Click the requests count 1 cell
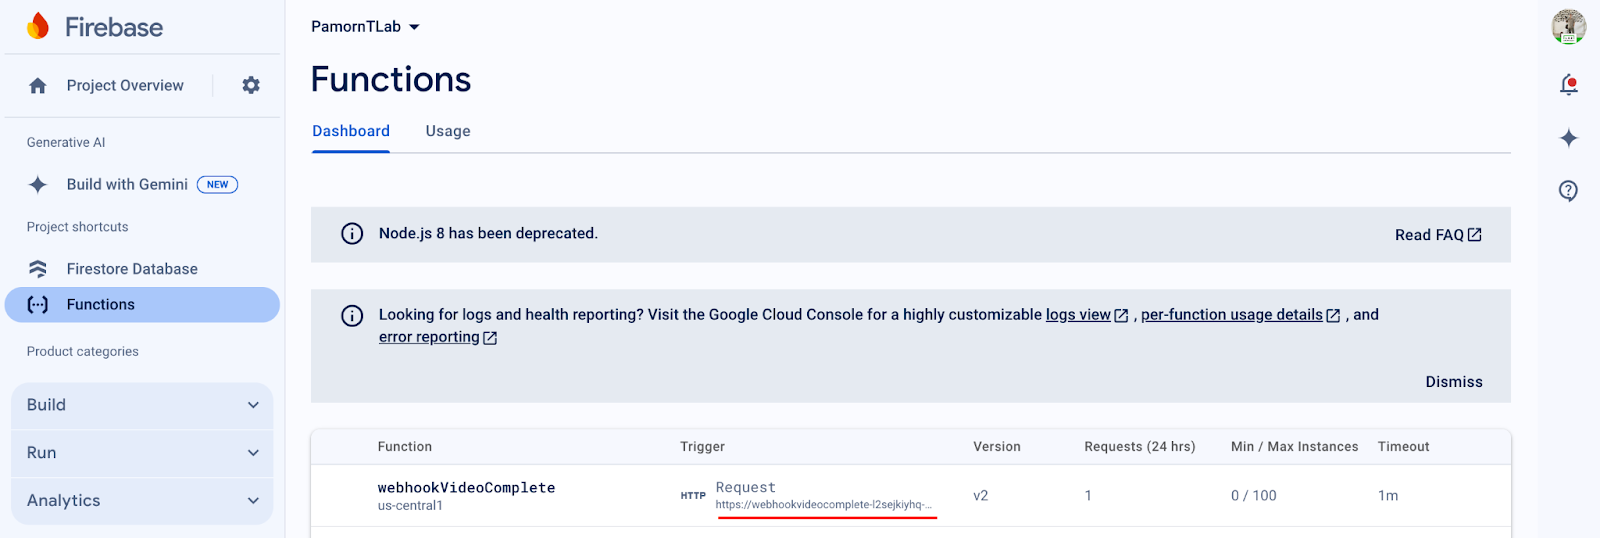Screen dimensions: 1600x538 pyautogui.click(x=1088, y=496)
